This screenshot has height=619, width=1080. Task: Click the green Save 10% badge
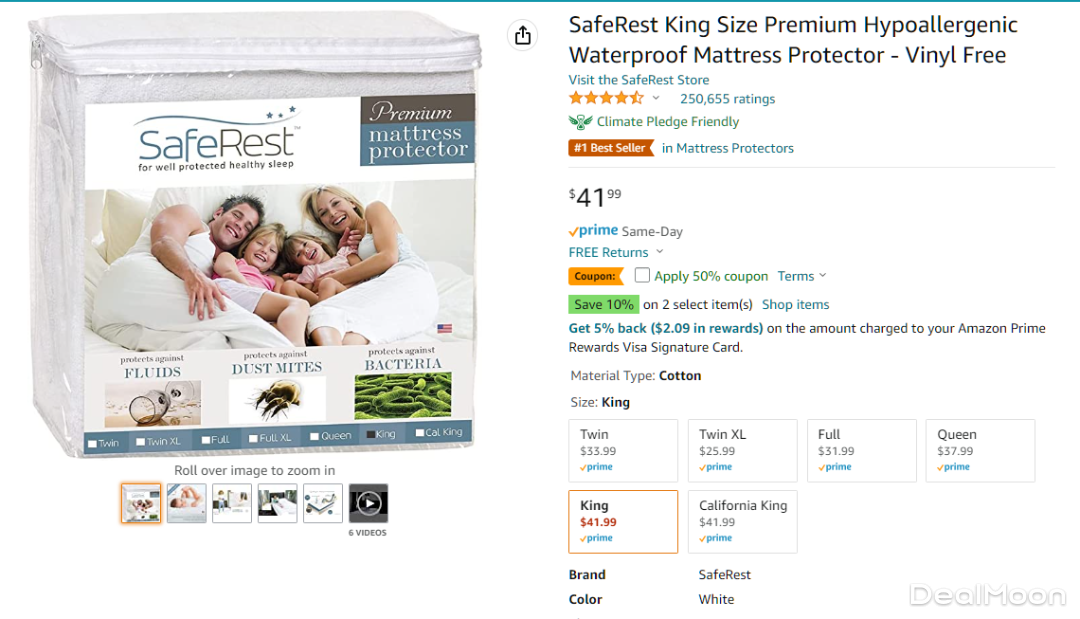coord(603,304)
